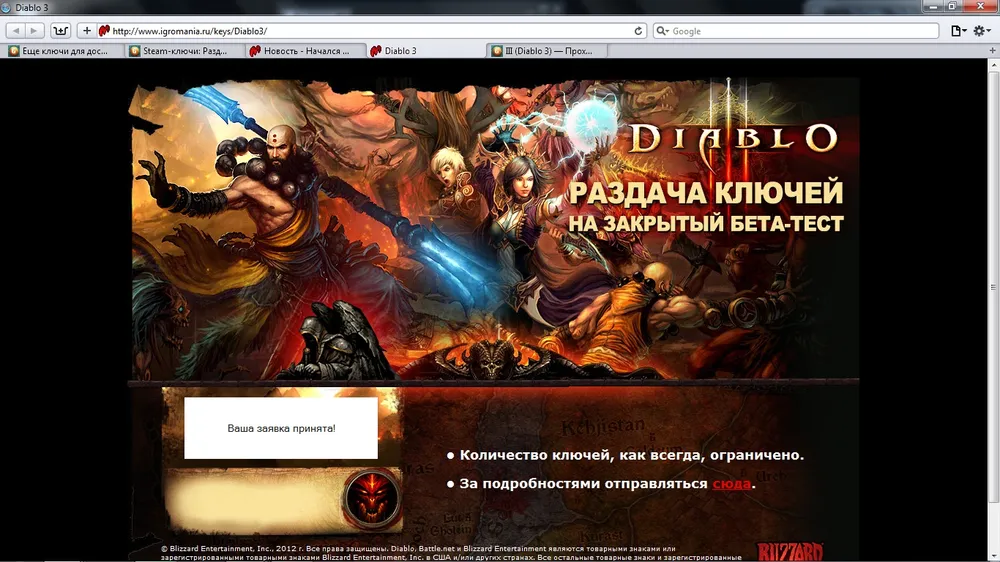Open the settings gear menu
The width and height of the screenshot is (1000, 562).
[981, 31]
